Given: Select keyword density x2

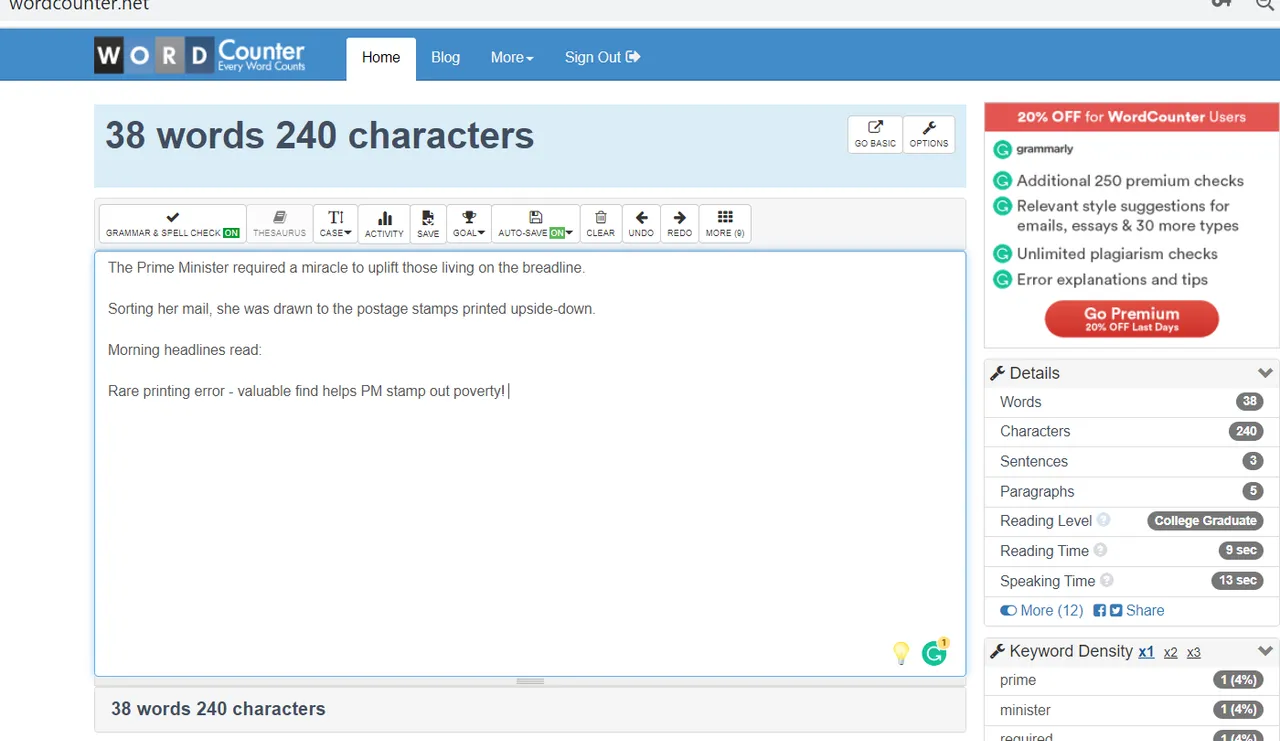Looking at the screenshot, I should [x=1171, y=652].
